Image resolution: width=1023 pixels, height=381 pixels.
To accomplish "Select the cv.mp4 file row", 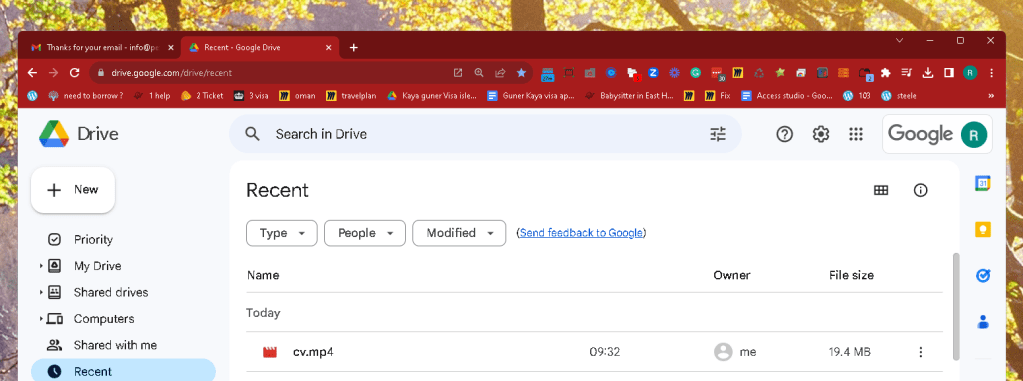I will [x=594, y=352].
